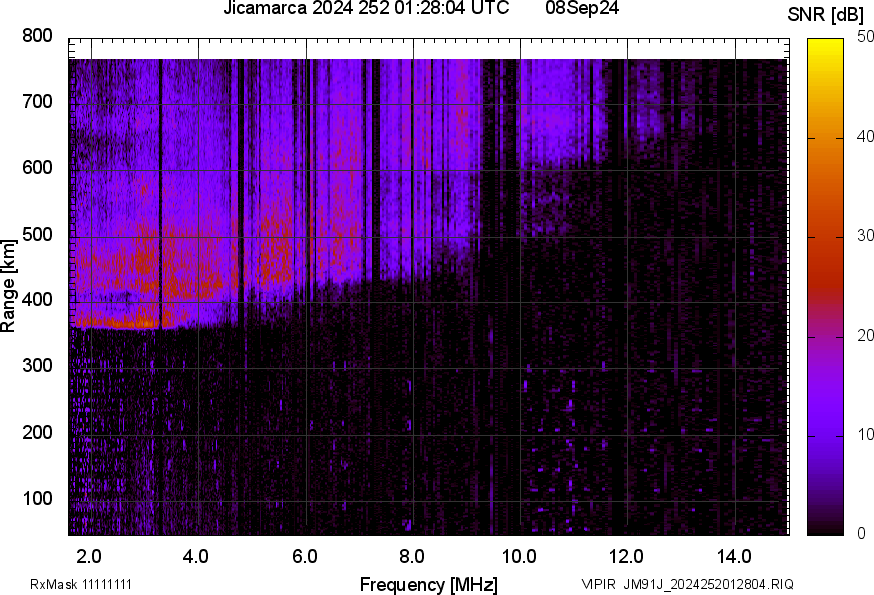The height and width of the screenshot is (595, 874).
Task: Click the date label 08Sep24
Action: pyautogui.click(x=583, y=10)
